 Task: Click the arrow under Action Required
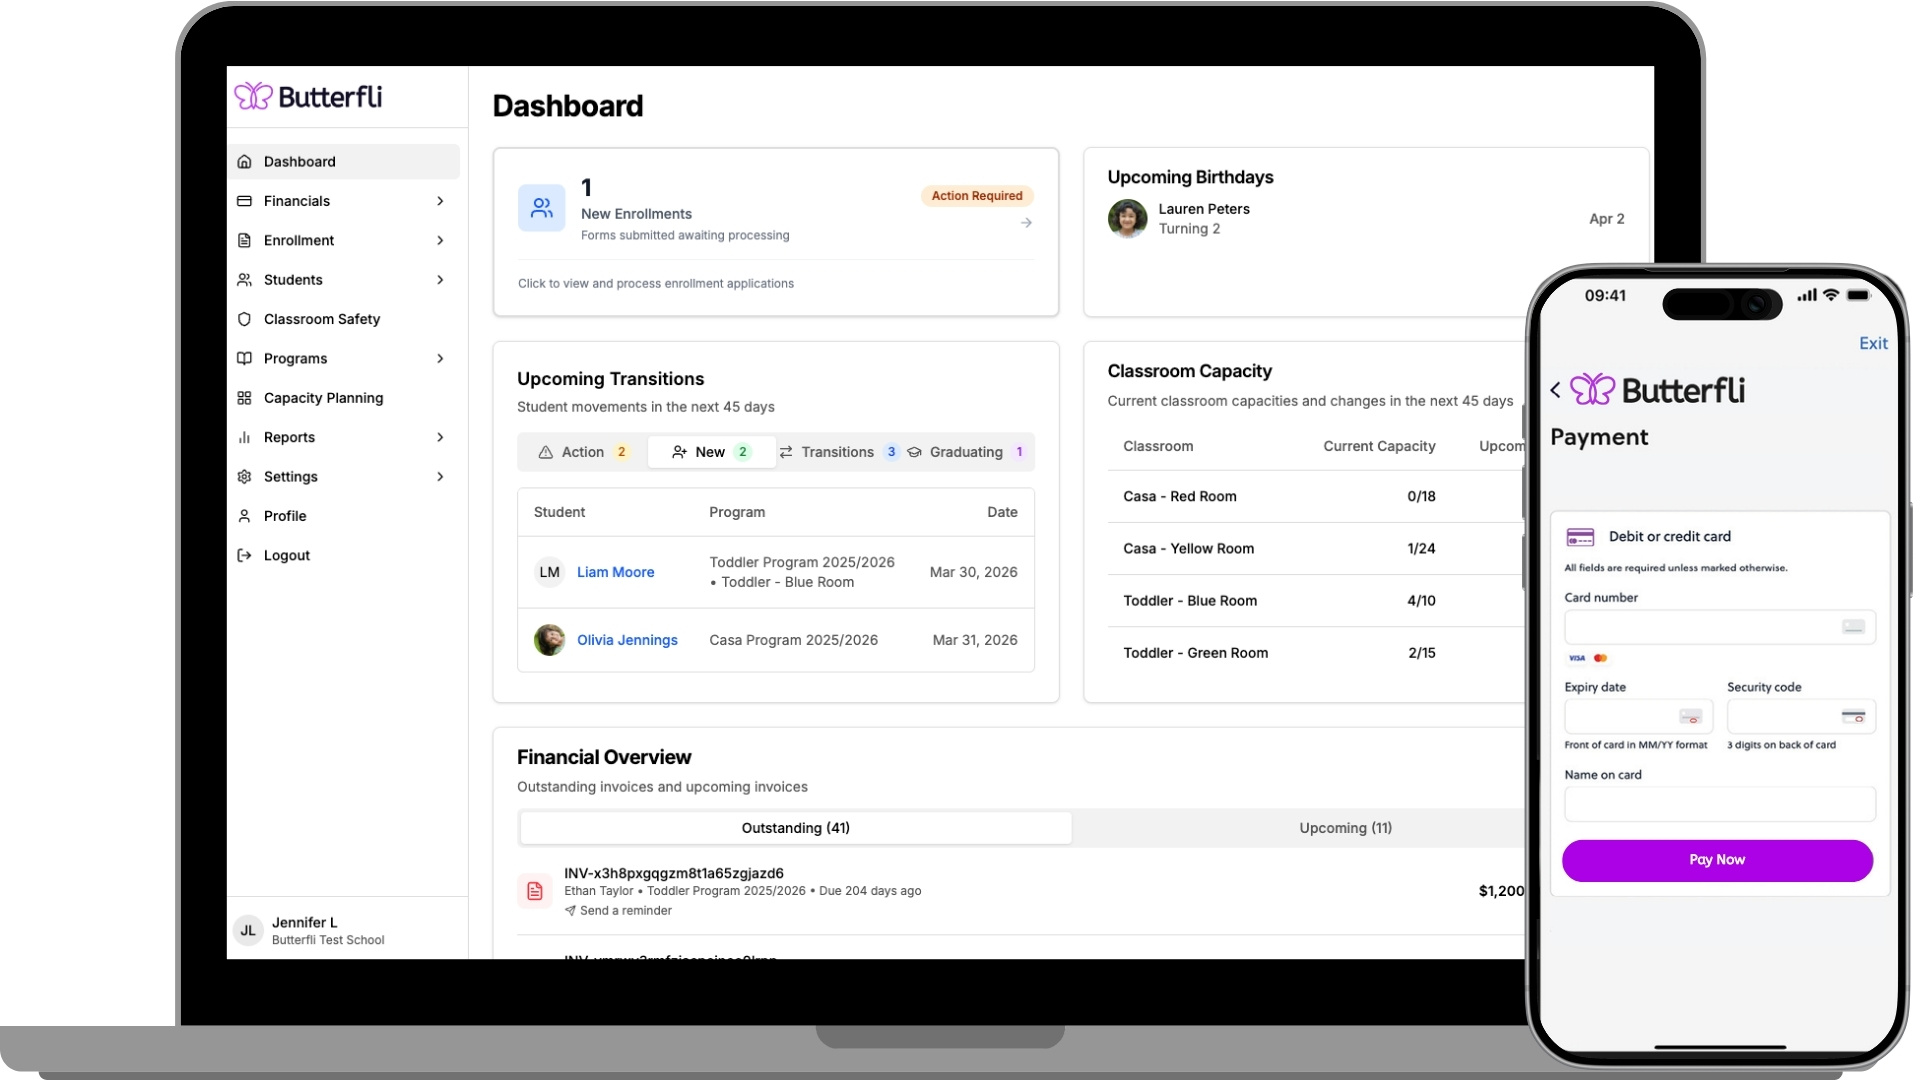click(x=1026, y=223)
